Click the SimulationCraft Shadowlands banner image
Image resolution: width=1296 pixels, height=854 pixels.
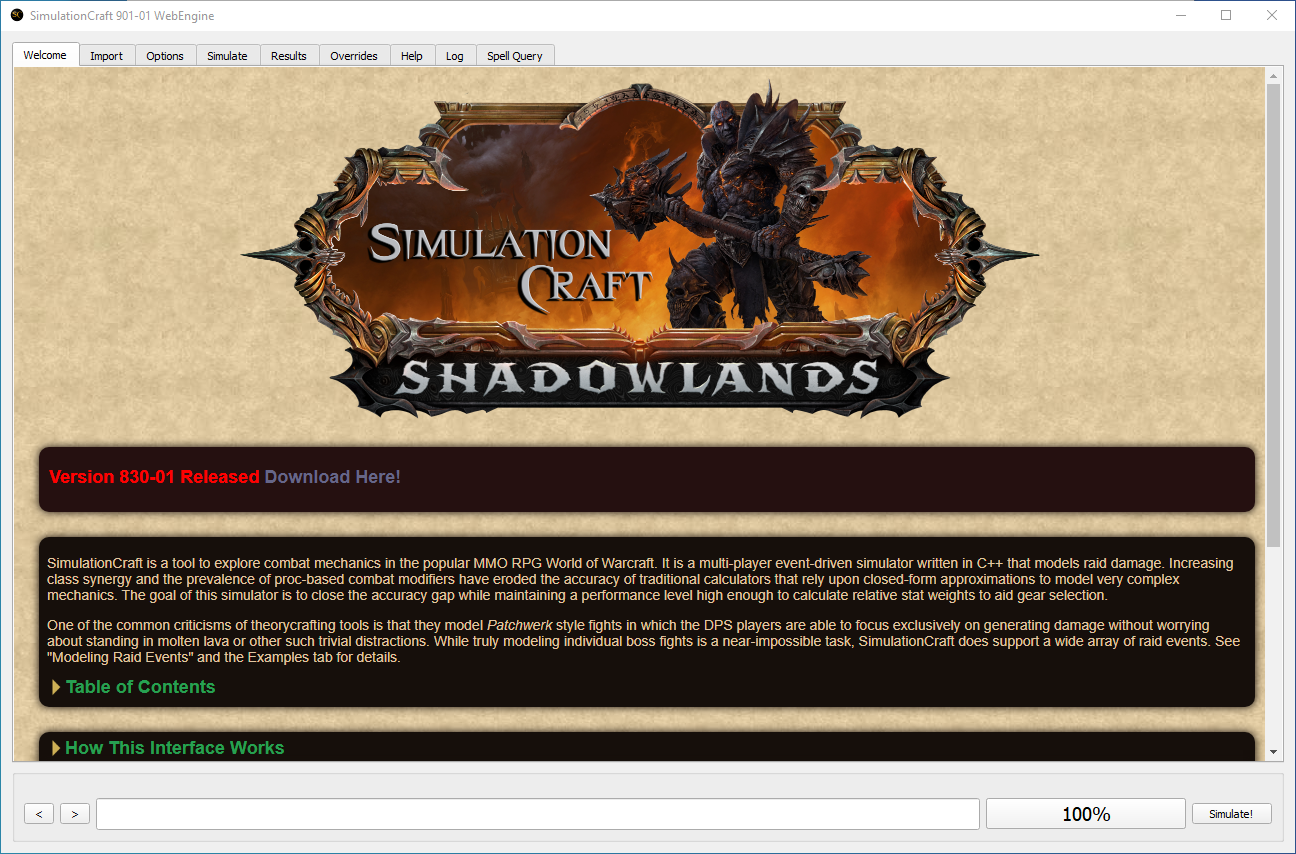pyautogui.click(x=640, y=248)
